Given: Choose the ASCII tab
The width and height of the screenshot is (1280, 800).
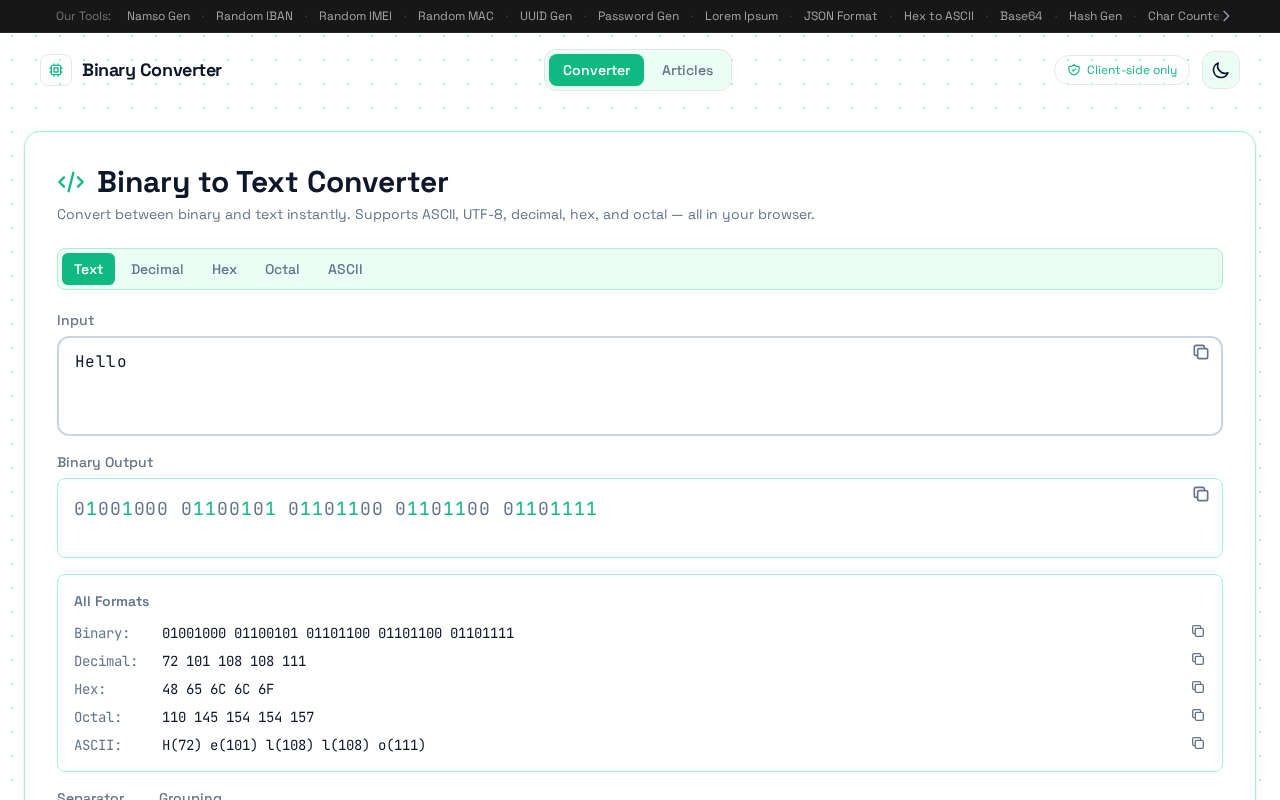Looking at the screenshot, I should coord(345,269).
